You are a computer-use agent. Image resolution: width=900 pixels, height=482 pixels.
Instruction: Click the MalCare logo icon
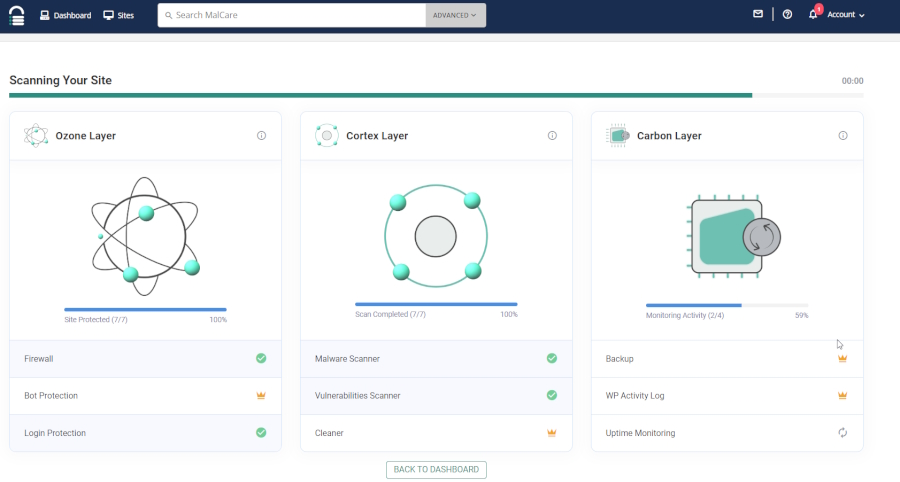pos(16,17)
